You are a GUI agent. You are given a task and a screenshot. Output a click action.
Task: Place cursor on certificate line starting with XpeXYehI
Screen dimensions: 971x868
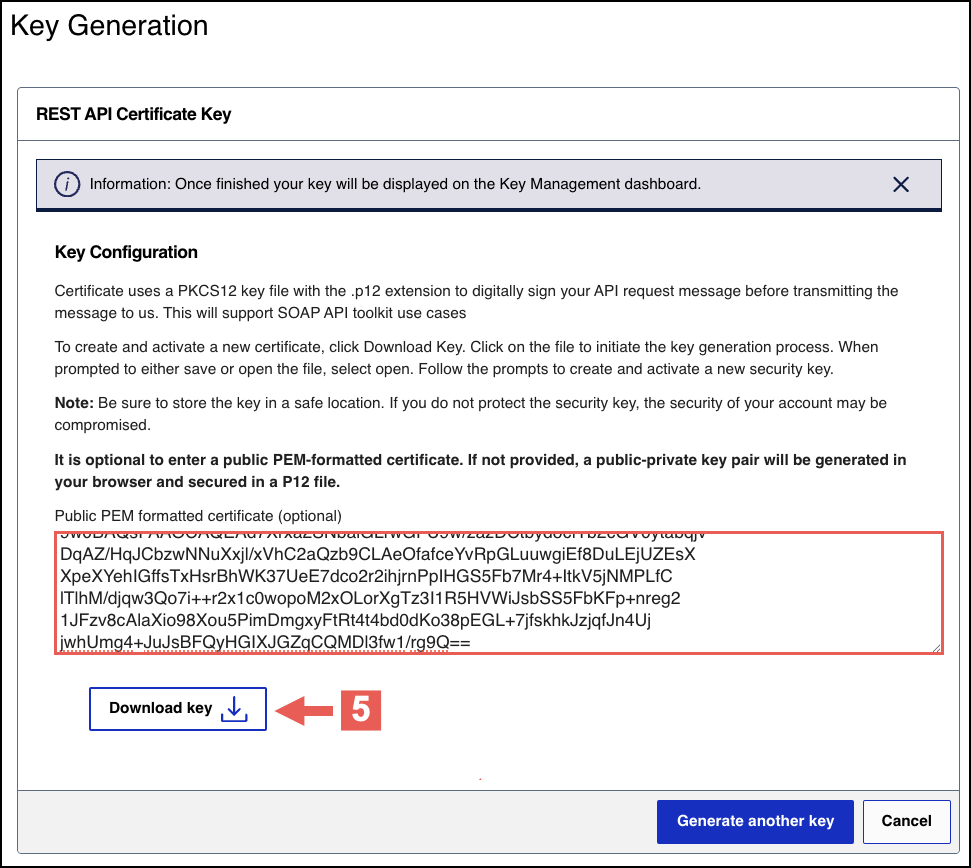point(365,577)
